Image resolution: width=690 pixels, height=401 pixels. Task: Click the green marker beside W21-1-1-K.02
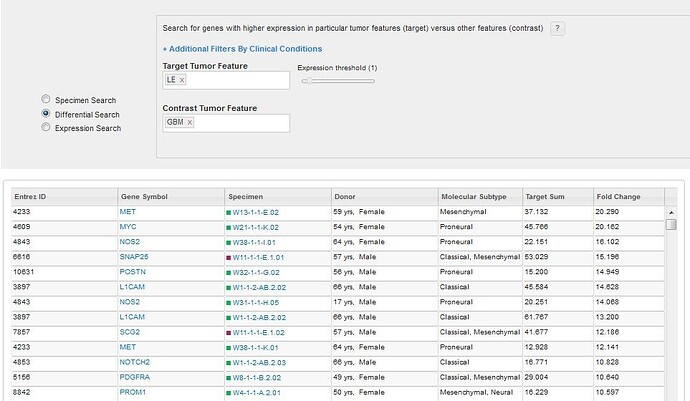point(228,228)
